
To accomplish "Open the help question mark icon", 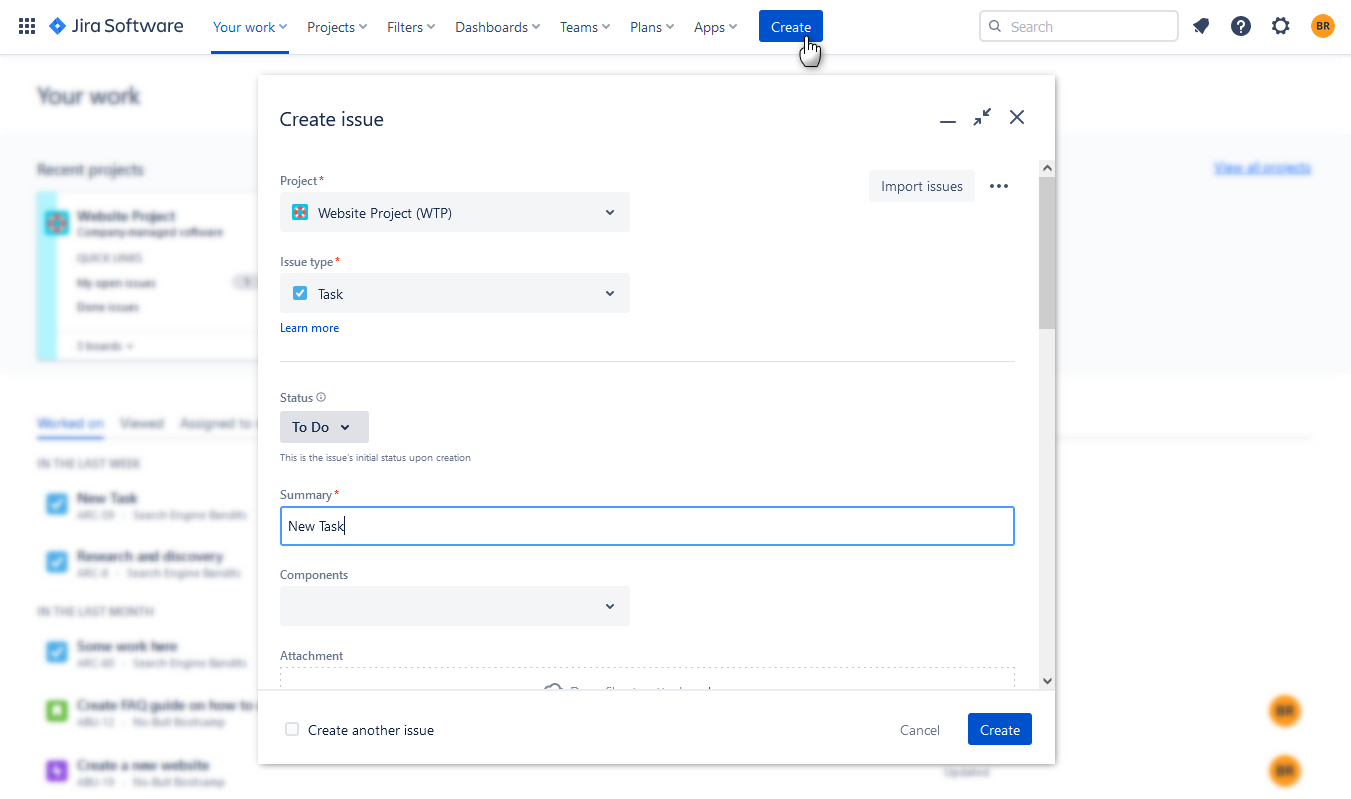I will pos(1241,27).
